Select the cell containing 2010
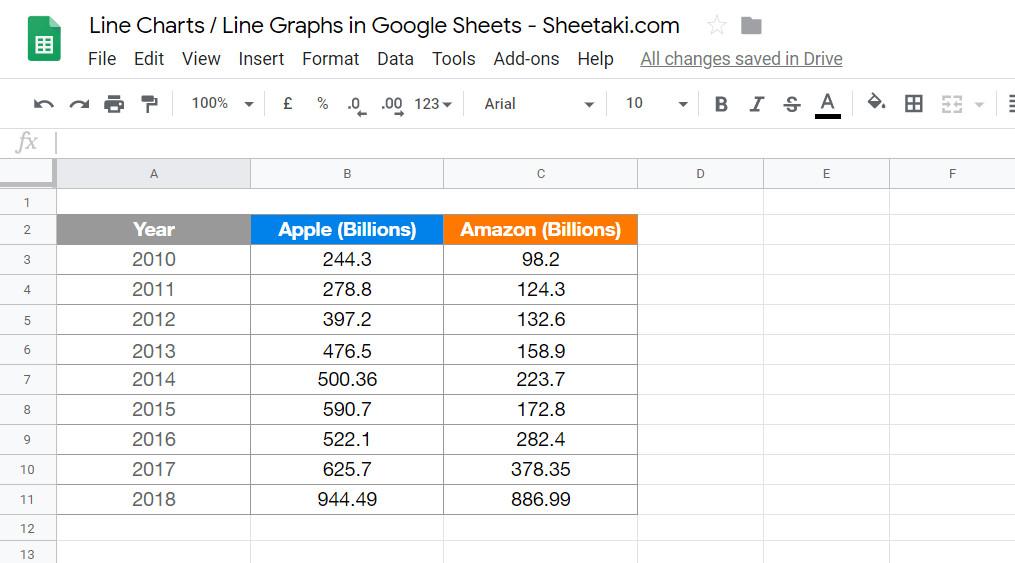Viewport: 1015px width, 563px height. [153, 259]
